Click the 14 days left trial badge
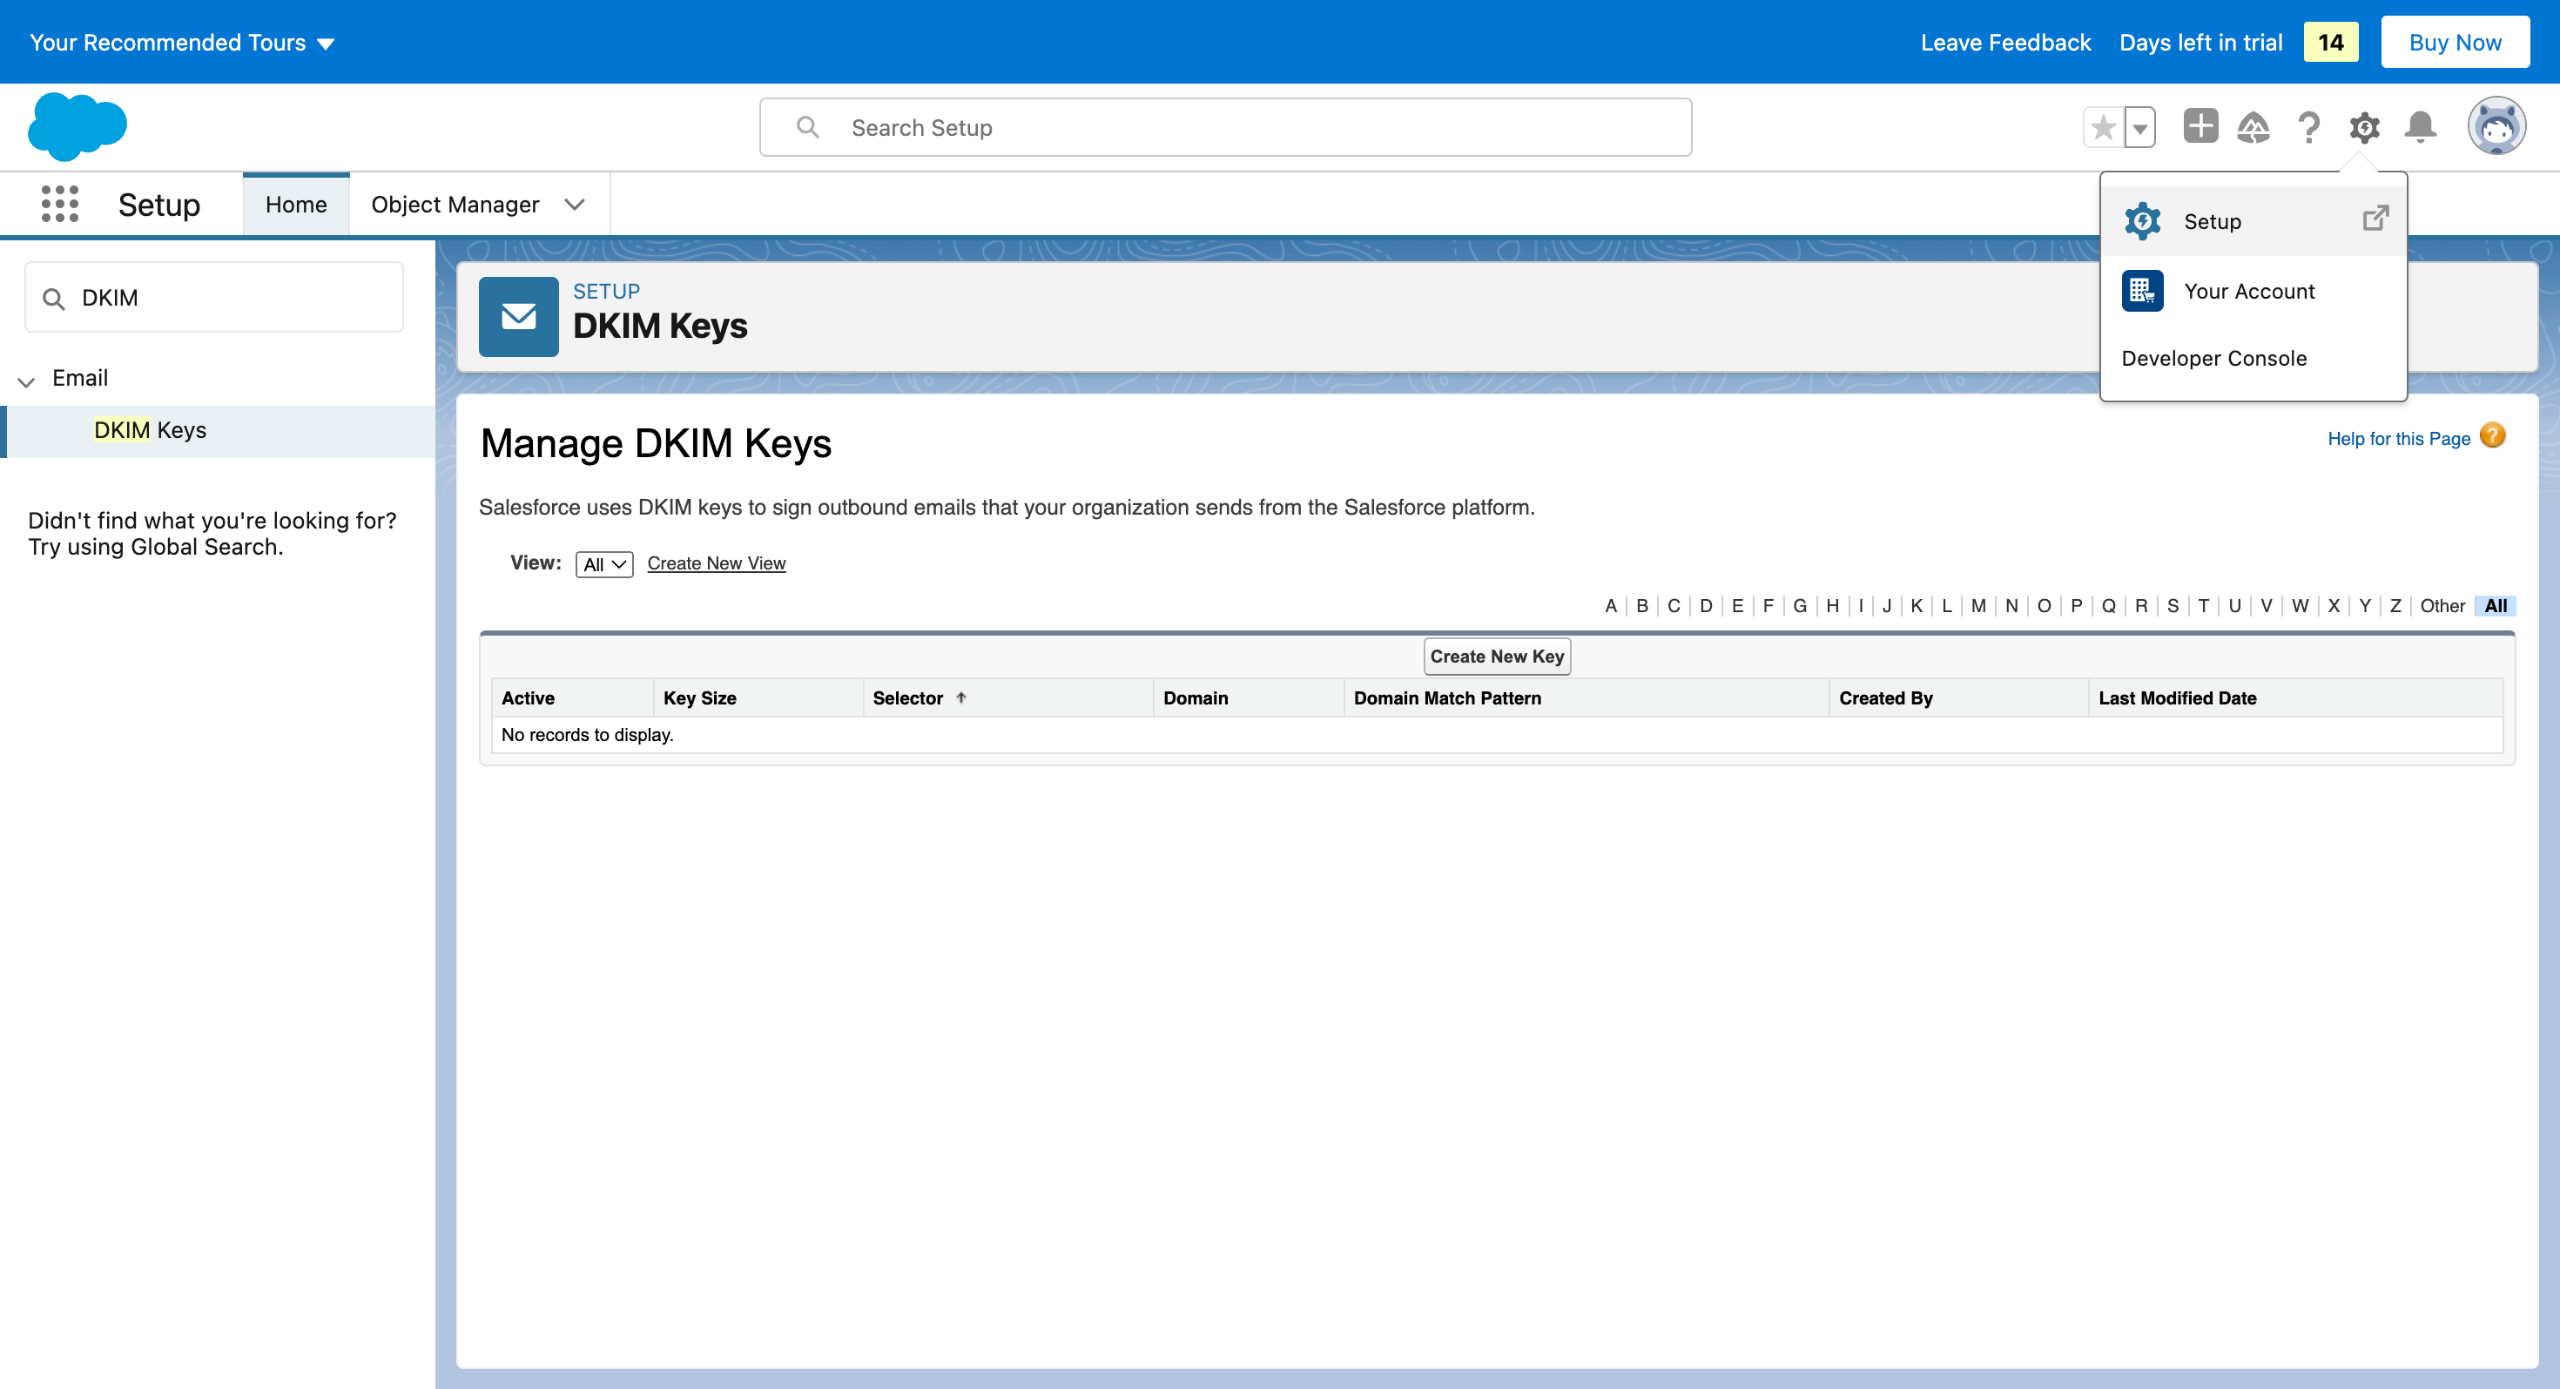 2331,42
